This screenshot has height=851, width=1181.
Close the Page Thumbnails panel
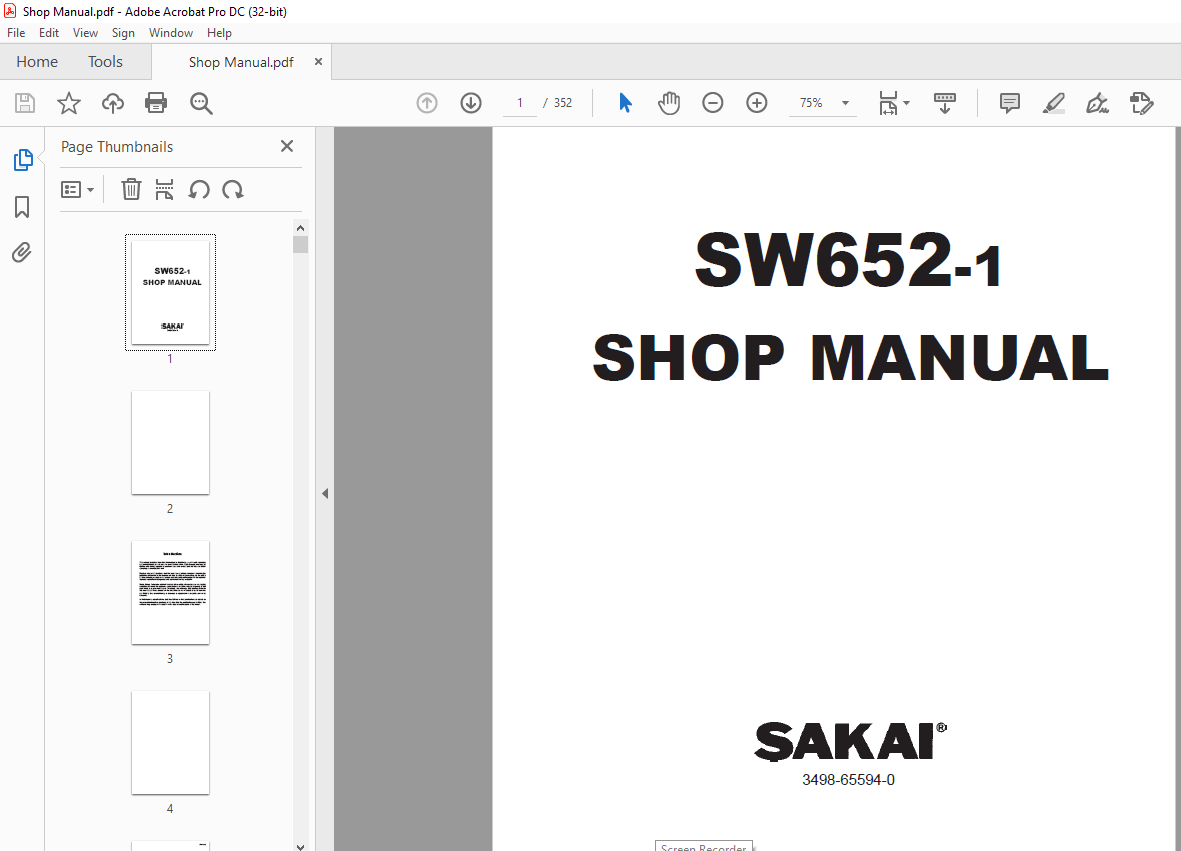point(287,146)
